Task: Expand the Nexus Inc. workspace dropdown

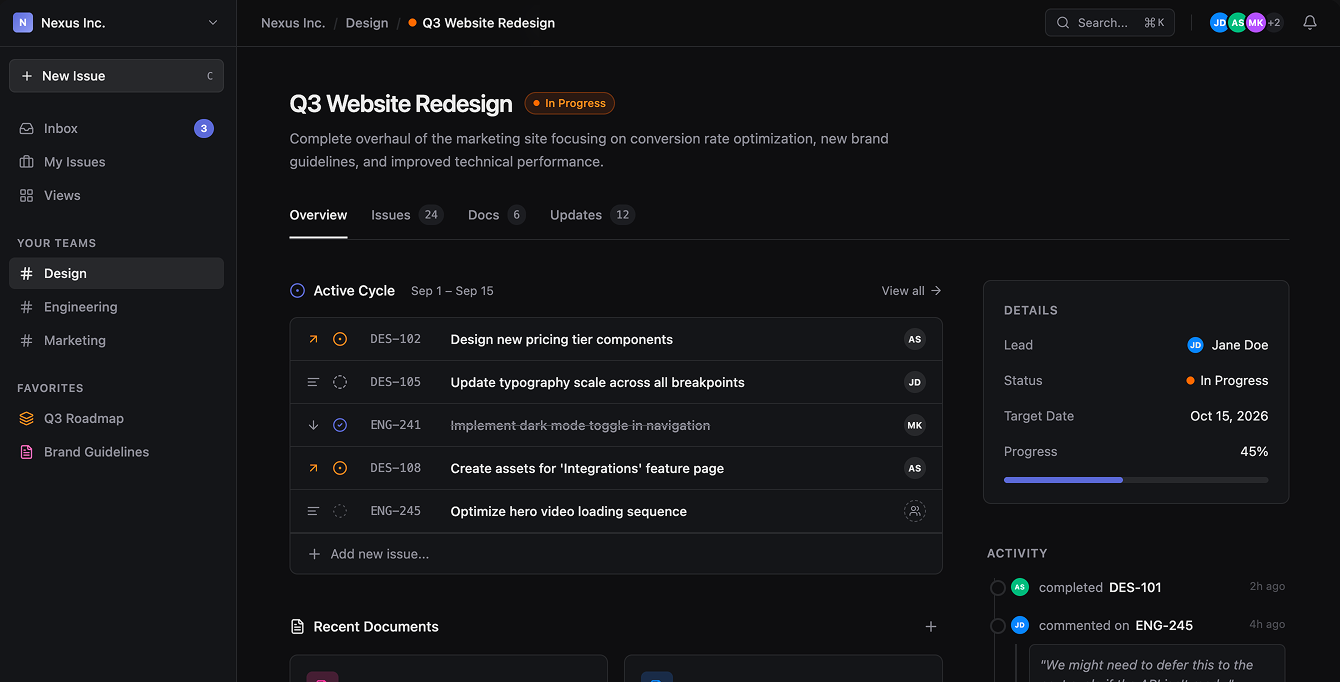Action: [117, 23]
